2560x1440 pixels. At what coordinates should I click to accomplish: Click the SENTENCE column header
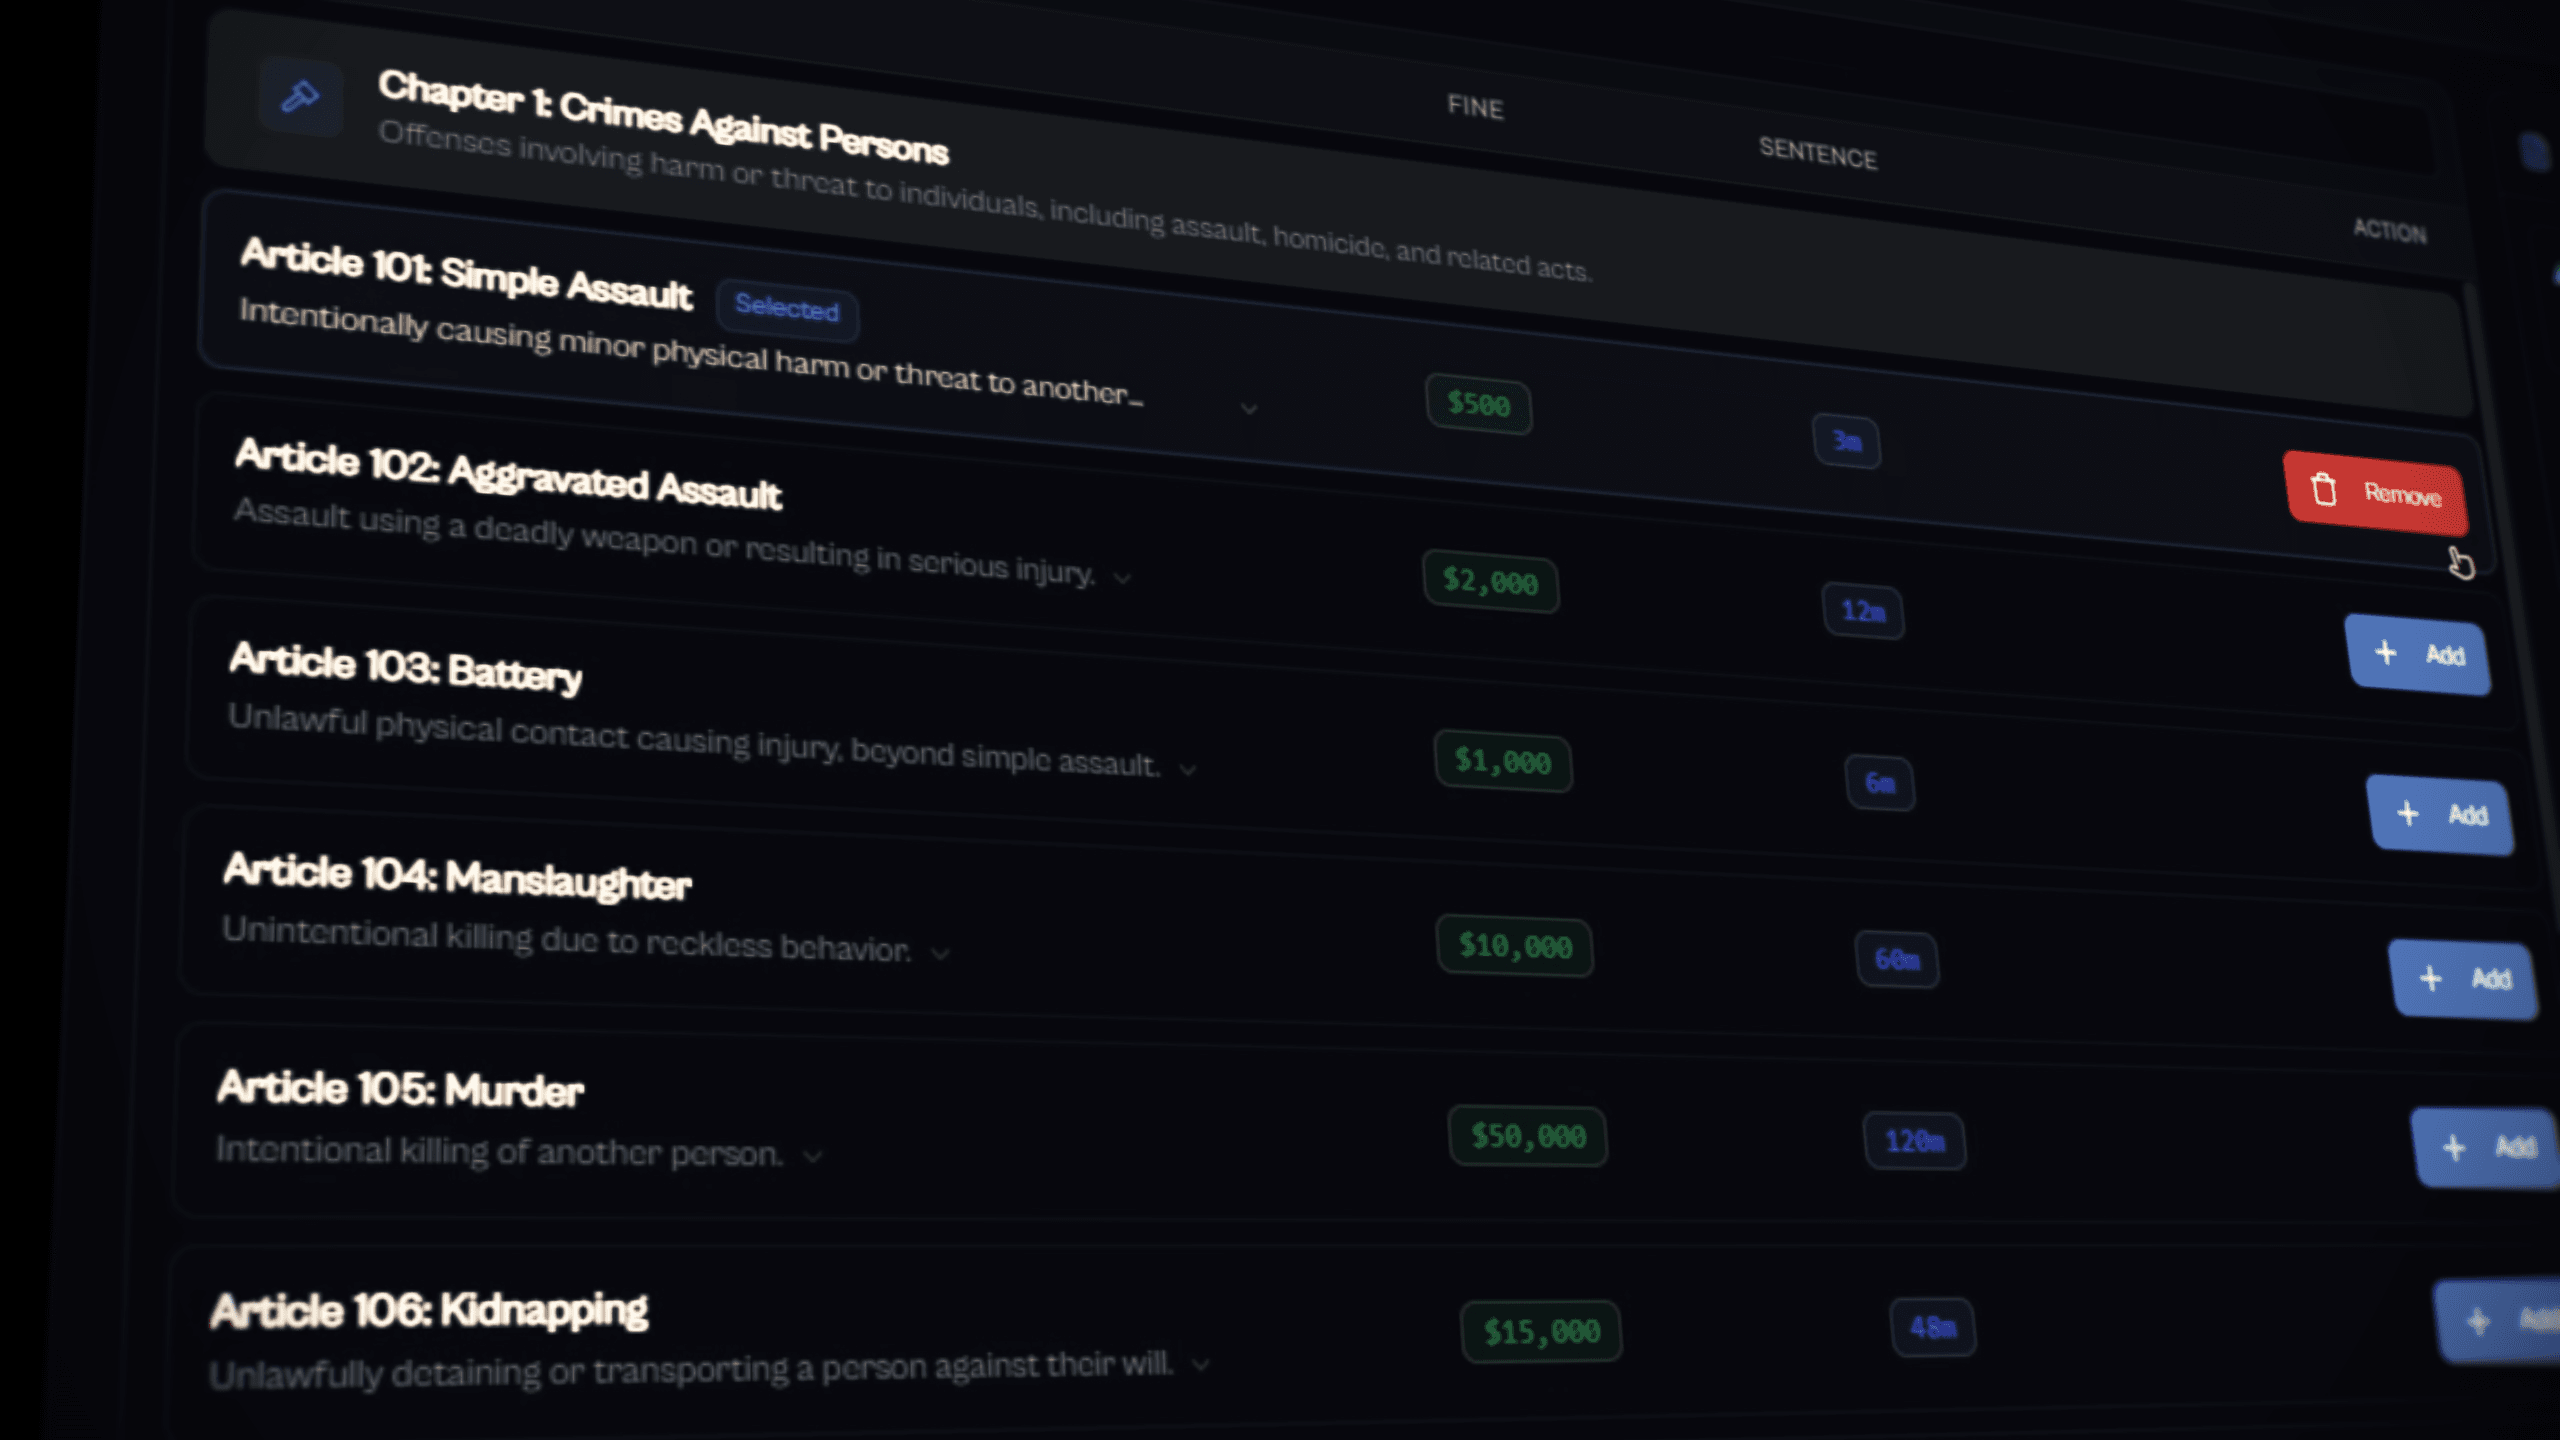pos(1819,157)
